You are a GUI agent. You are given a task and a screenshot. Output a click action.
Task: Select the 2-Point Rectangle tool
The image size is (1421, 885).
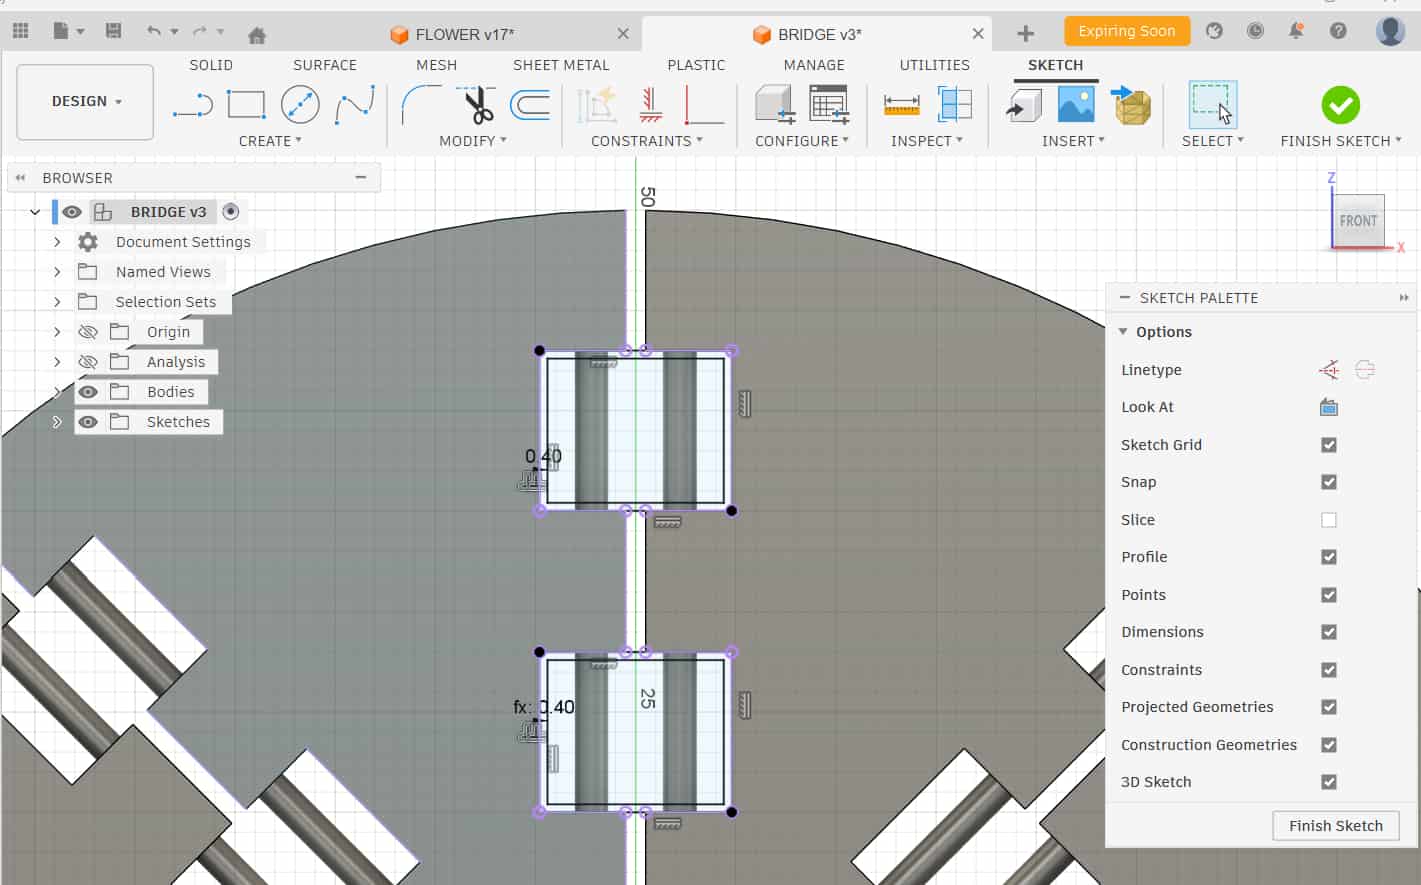[246, 105]
